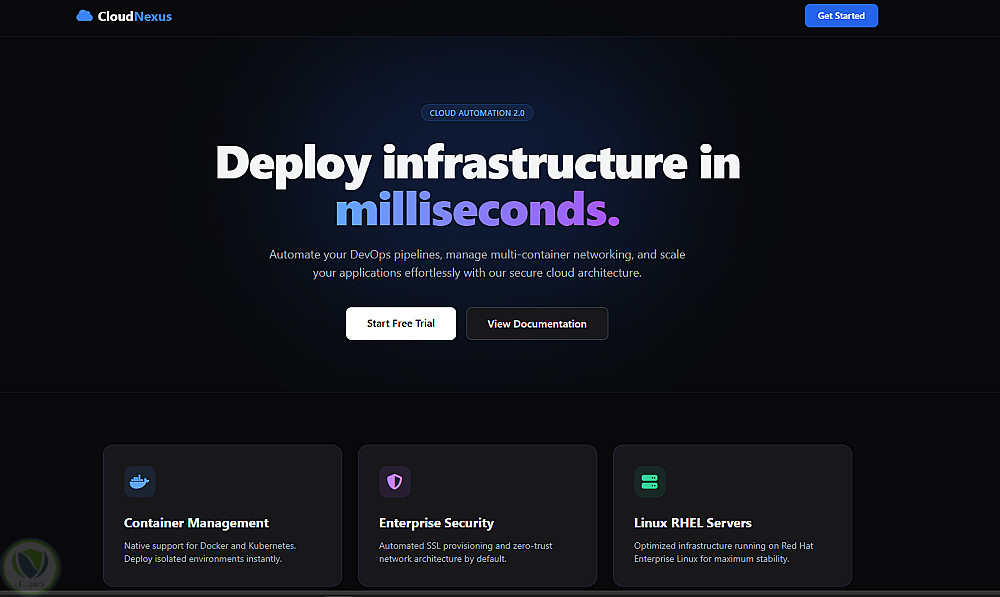This screenshot has height=597, width=1000.
Task: Click the DevOps pipelines subtitle paragraph
Action: coord(477,263)
